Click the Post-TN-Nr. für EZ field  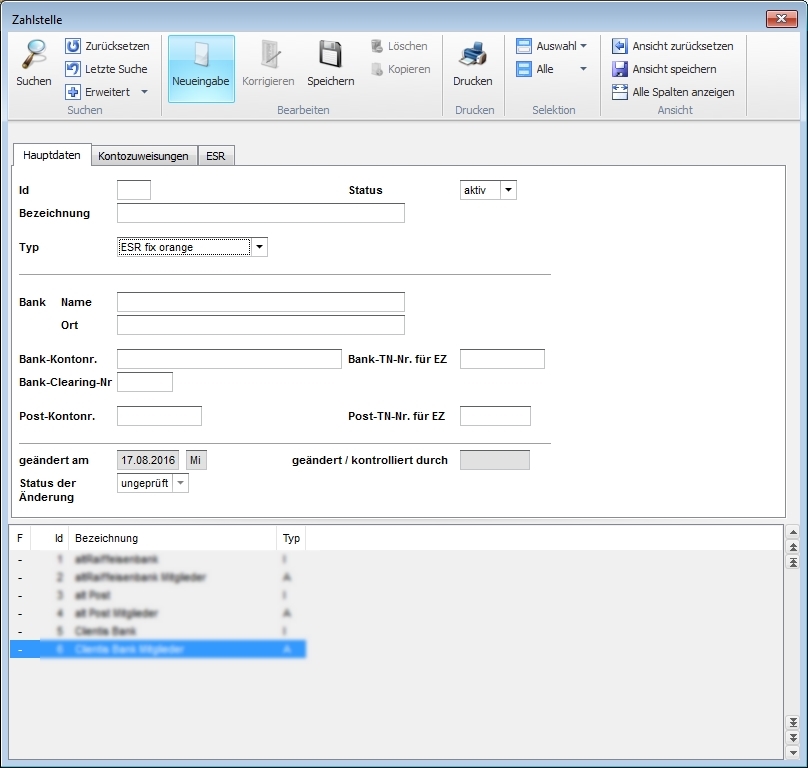(x=495, y=416)
